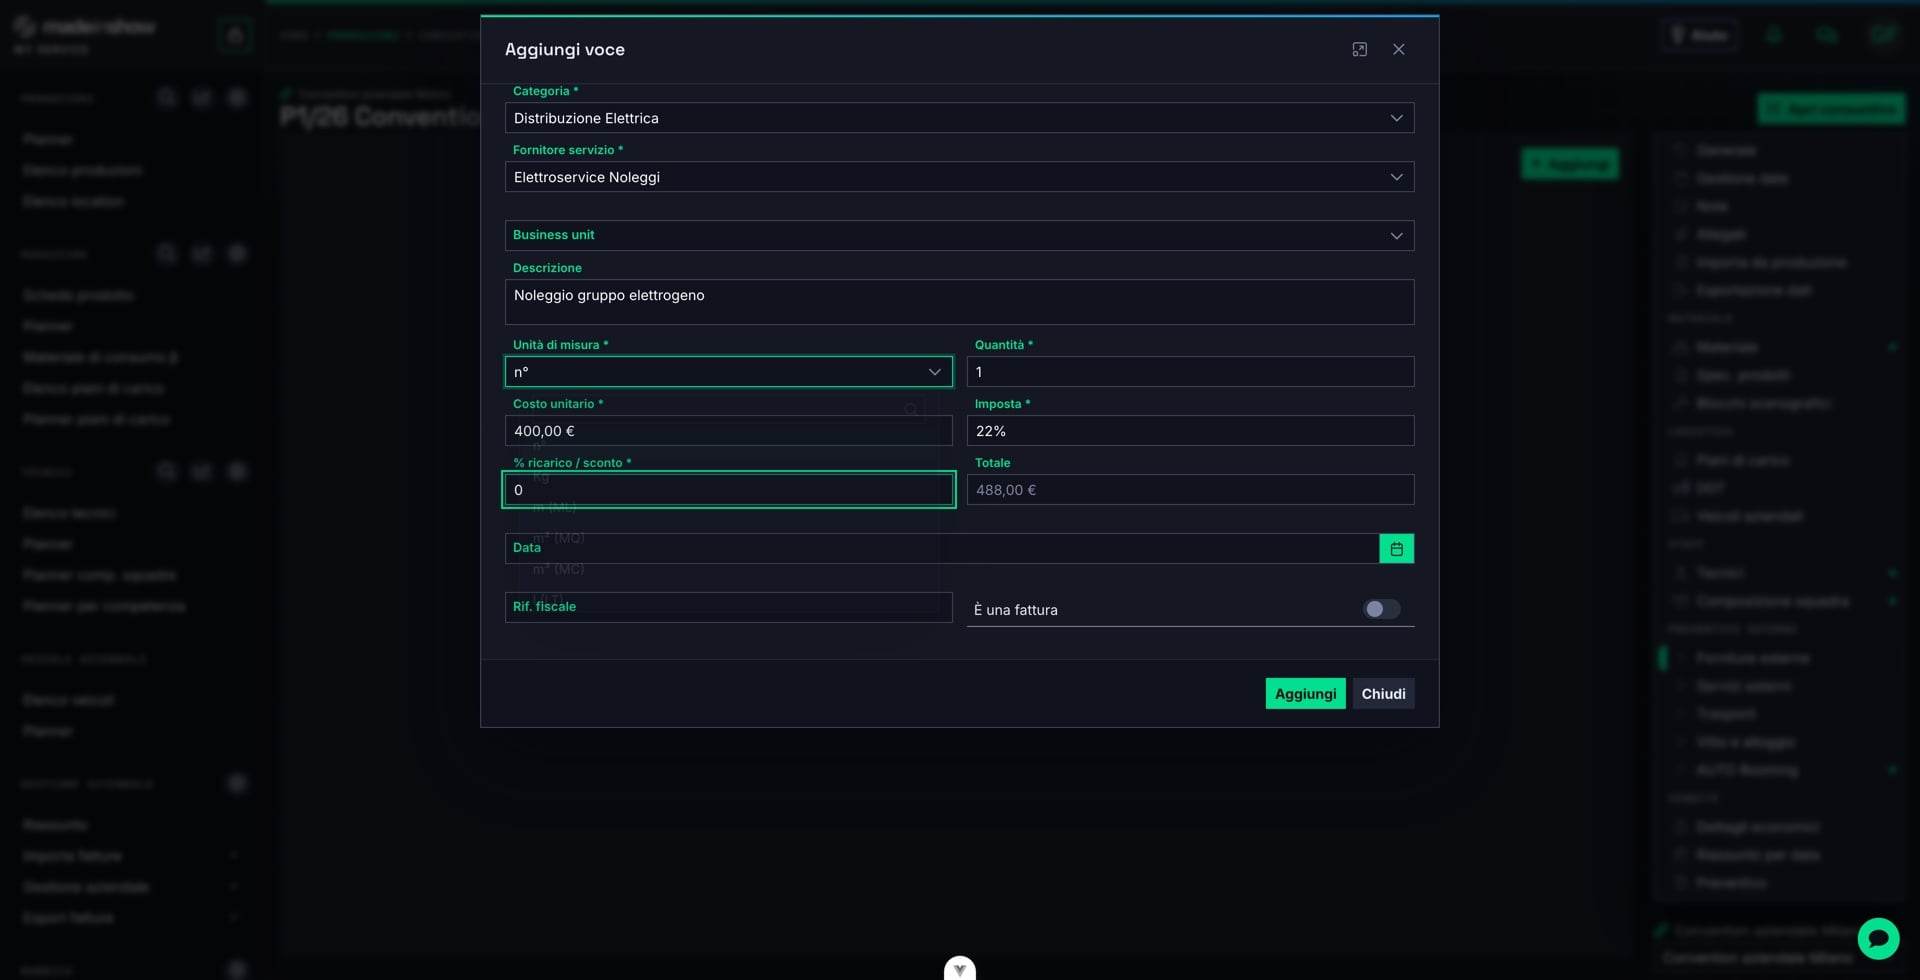Open the Unità di misura dropdown

coord(728,372)
